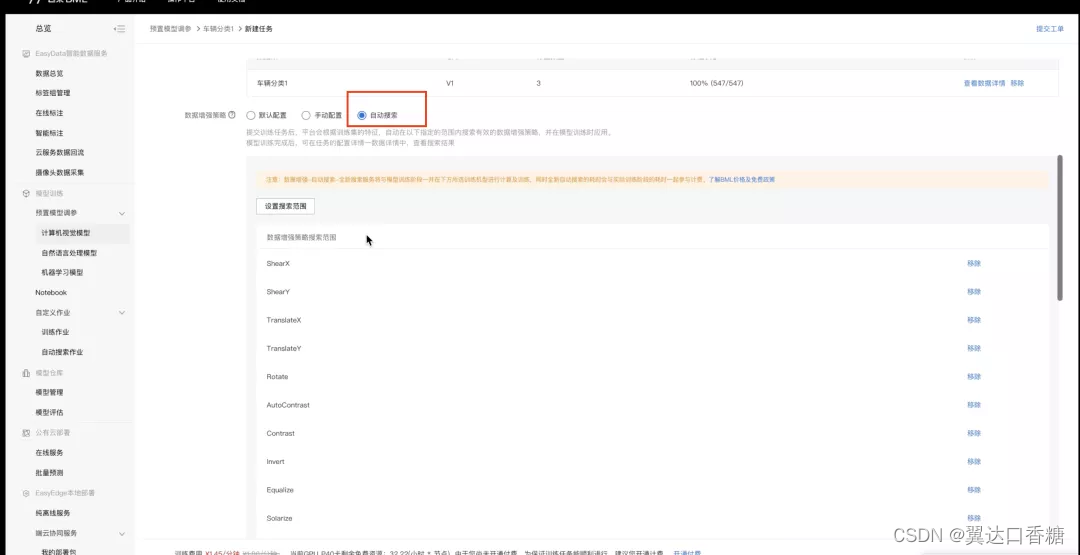Click the V1 version cell
The width and height of the screenshot is (1080, 555).
pos(450,83)
